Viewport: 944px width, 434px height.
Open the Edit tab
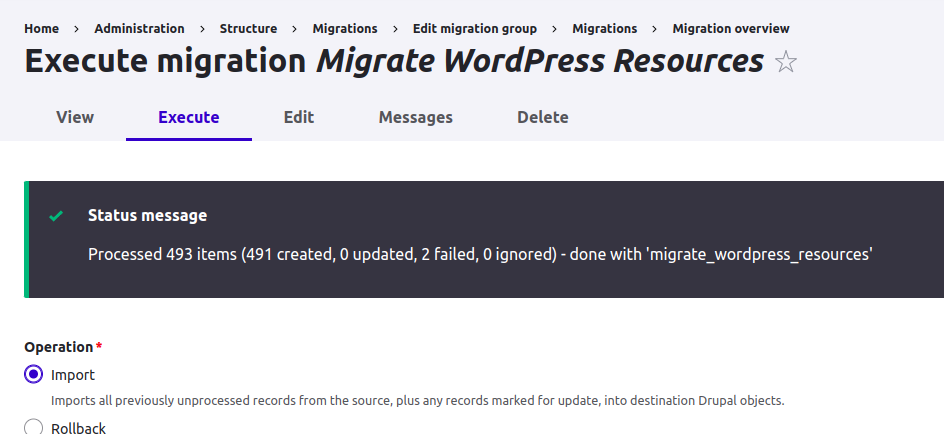(x=299, y=117)
